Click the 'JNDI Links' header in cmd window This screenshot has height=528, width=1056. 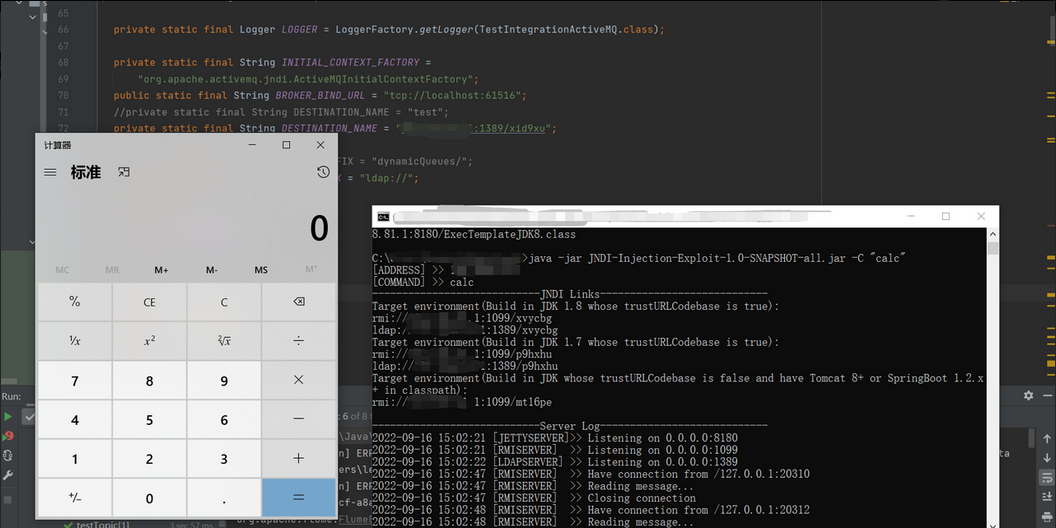point(570,294)
